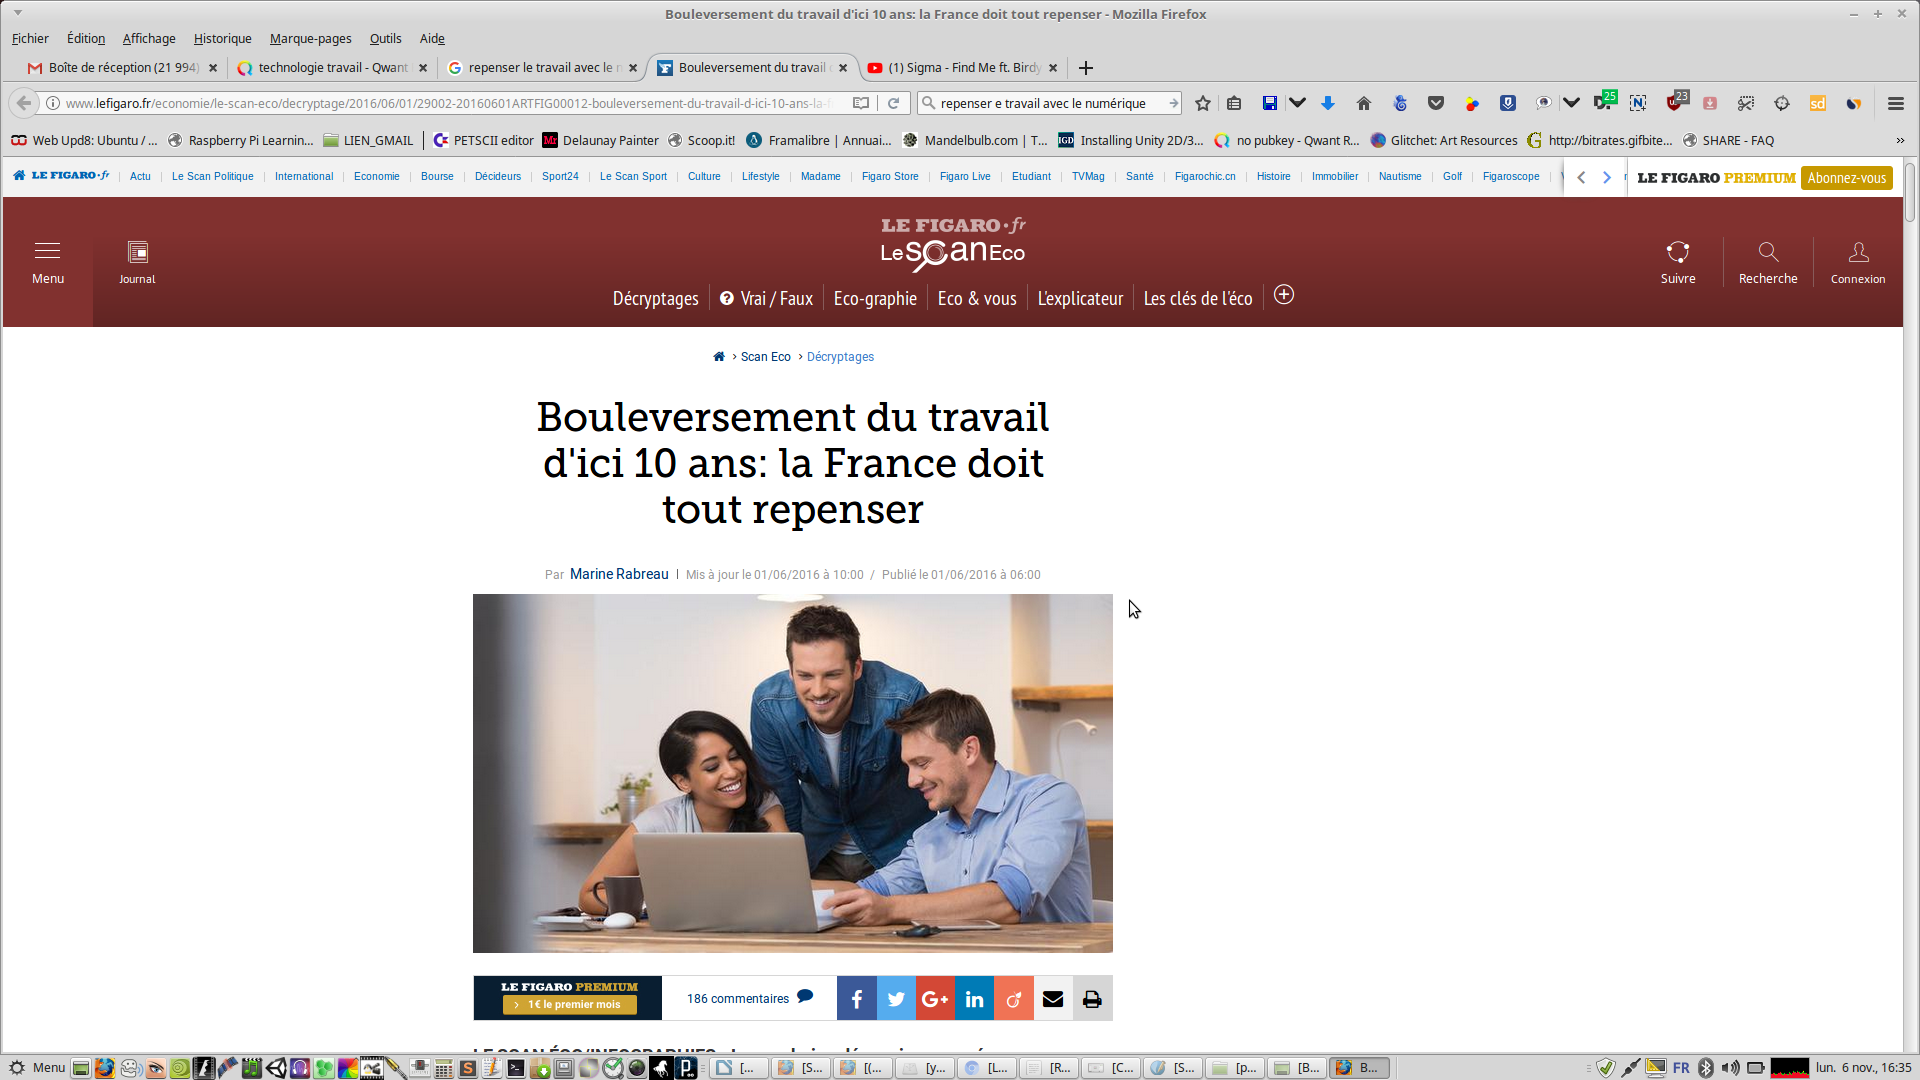Expand more sections with plus circle
Viewport: 1920px width, 1080px height.
pyautogui.click(x=1284, y=295)
